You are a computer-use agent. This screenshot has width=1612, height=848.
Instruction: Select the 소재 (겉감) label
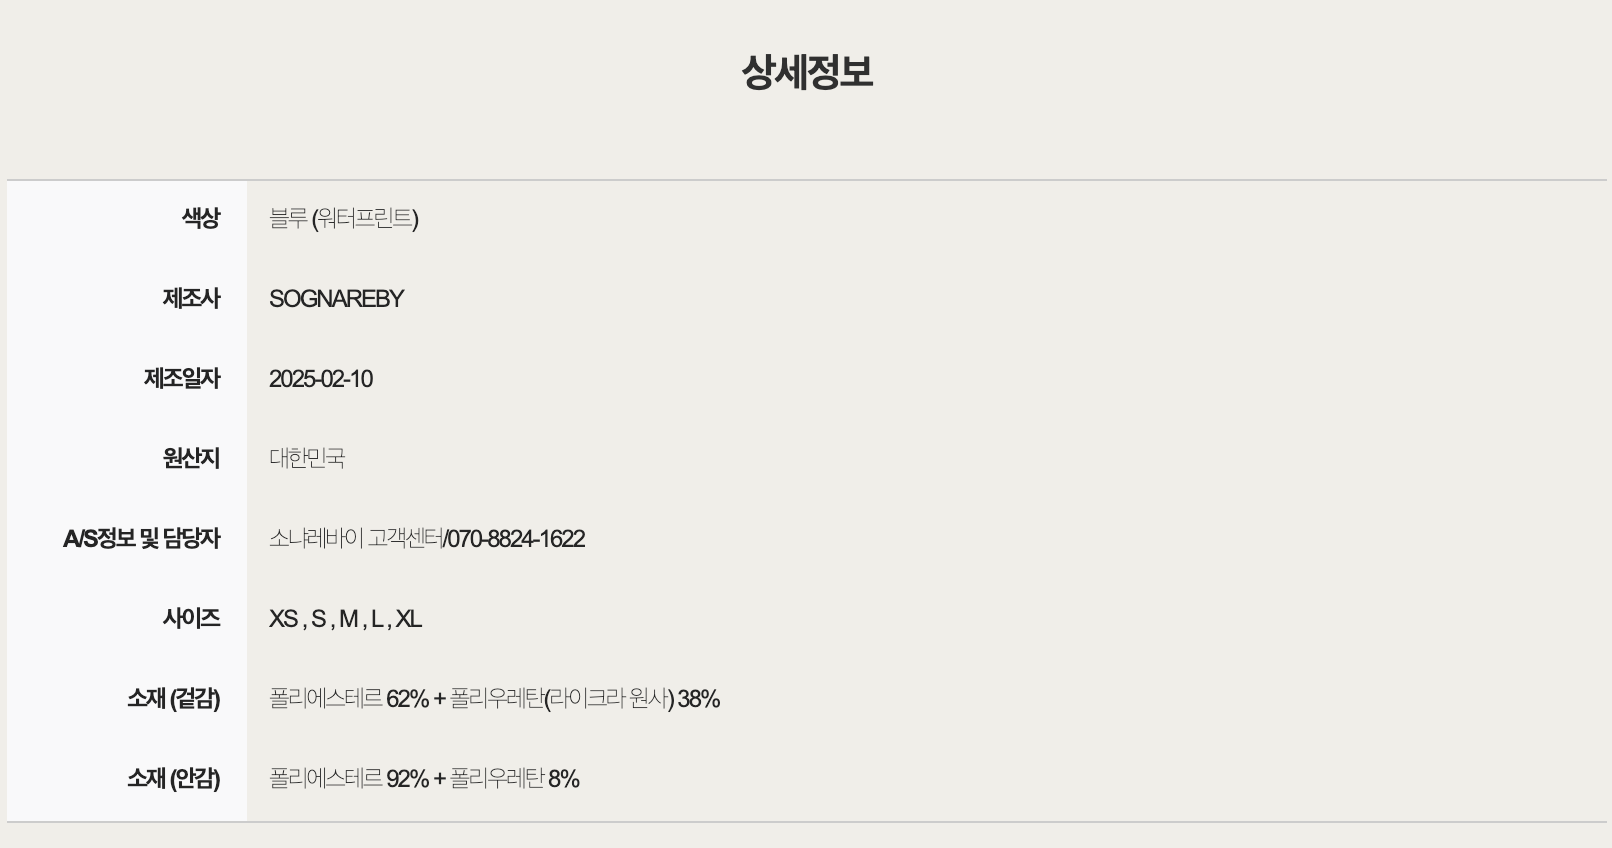click(x=173, y=698)
